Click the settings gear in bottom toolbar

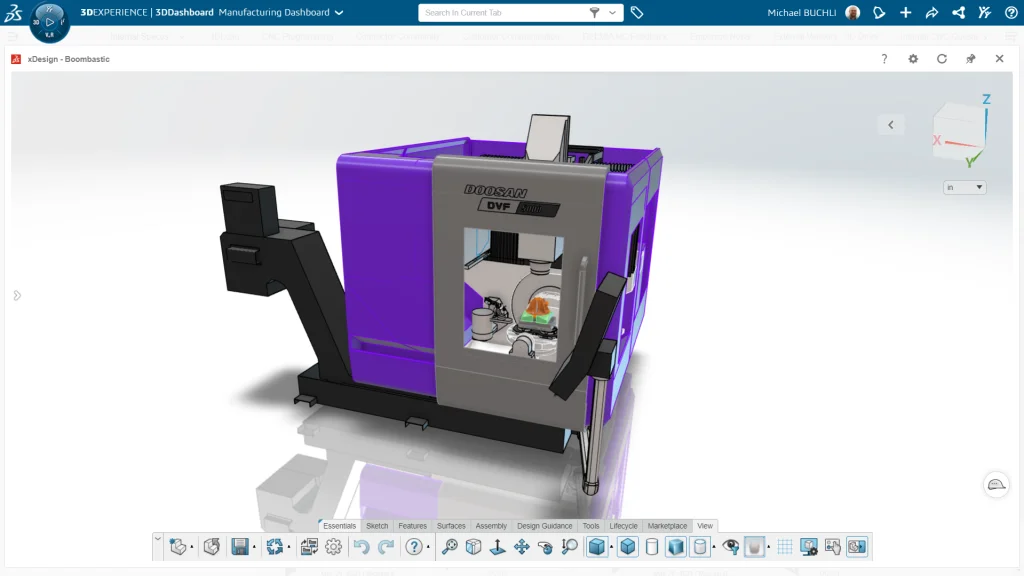click(x=334, y=547)
